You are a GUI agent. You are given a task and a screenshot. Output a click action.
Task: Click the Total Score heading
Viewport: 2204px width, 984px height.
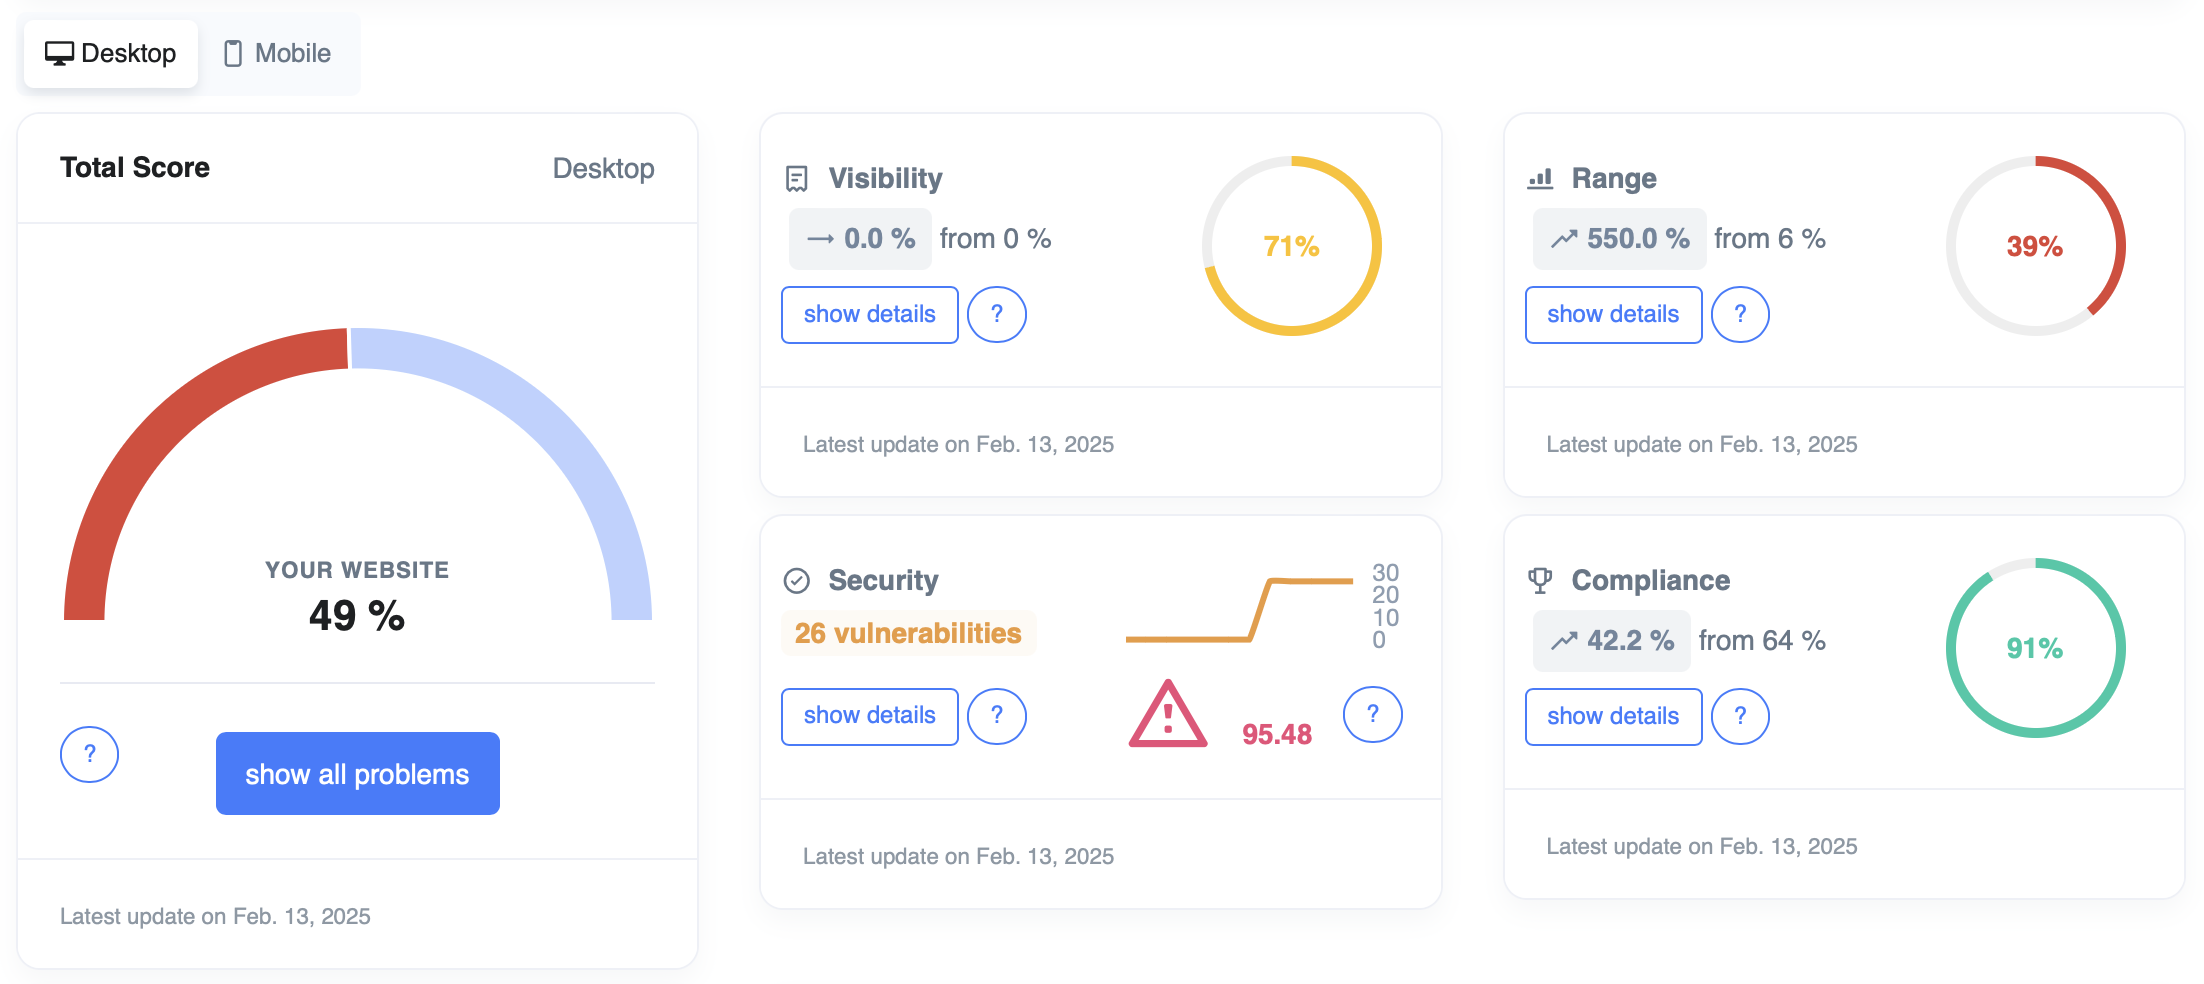(x=135, y=168)
